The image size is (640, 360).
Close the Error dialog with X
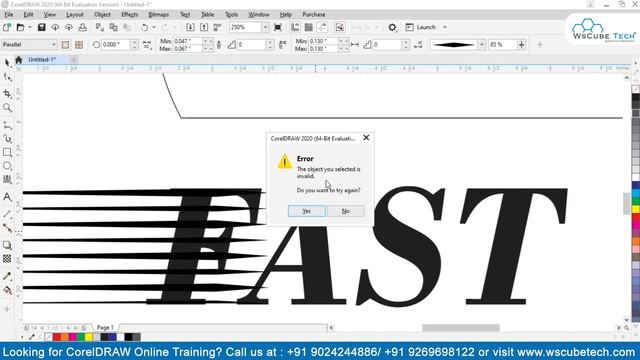(x=366, y=138)
